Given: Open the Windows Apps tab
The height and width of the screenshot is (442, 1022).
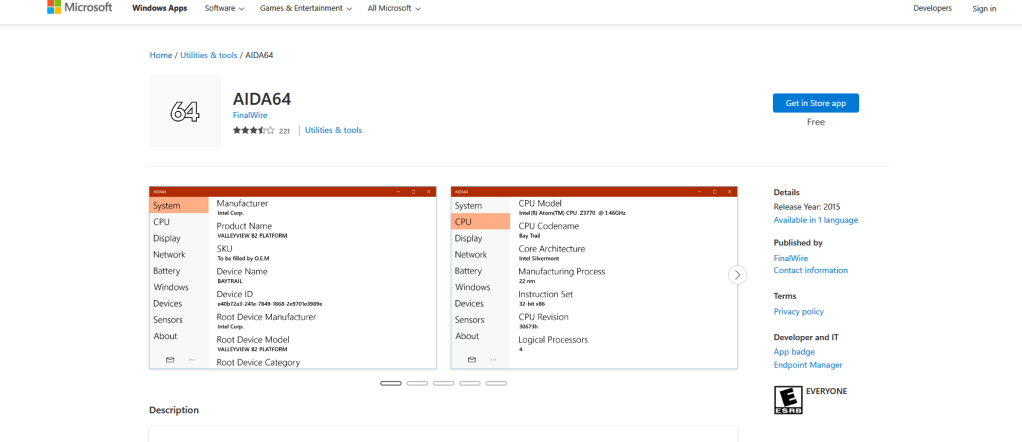Looking at the screenshot, I should [x=159, y=8].
